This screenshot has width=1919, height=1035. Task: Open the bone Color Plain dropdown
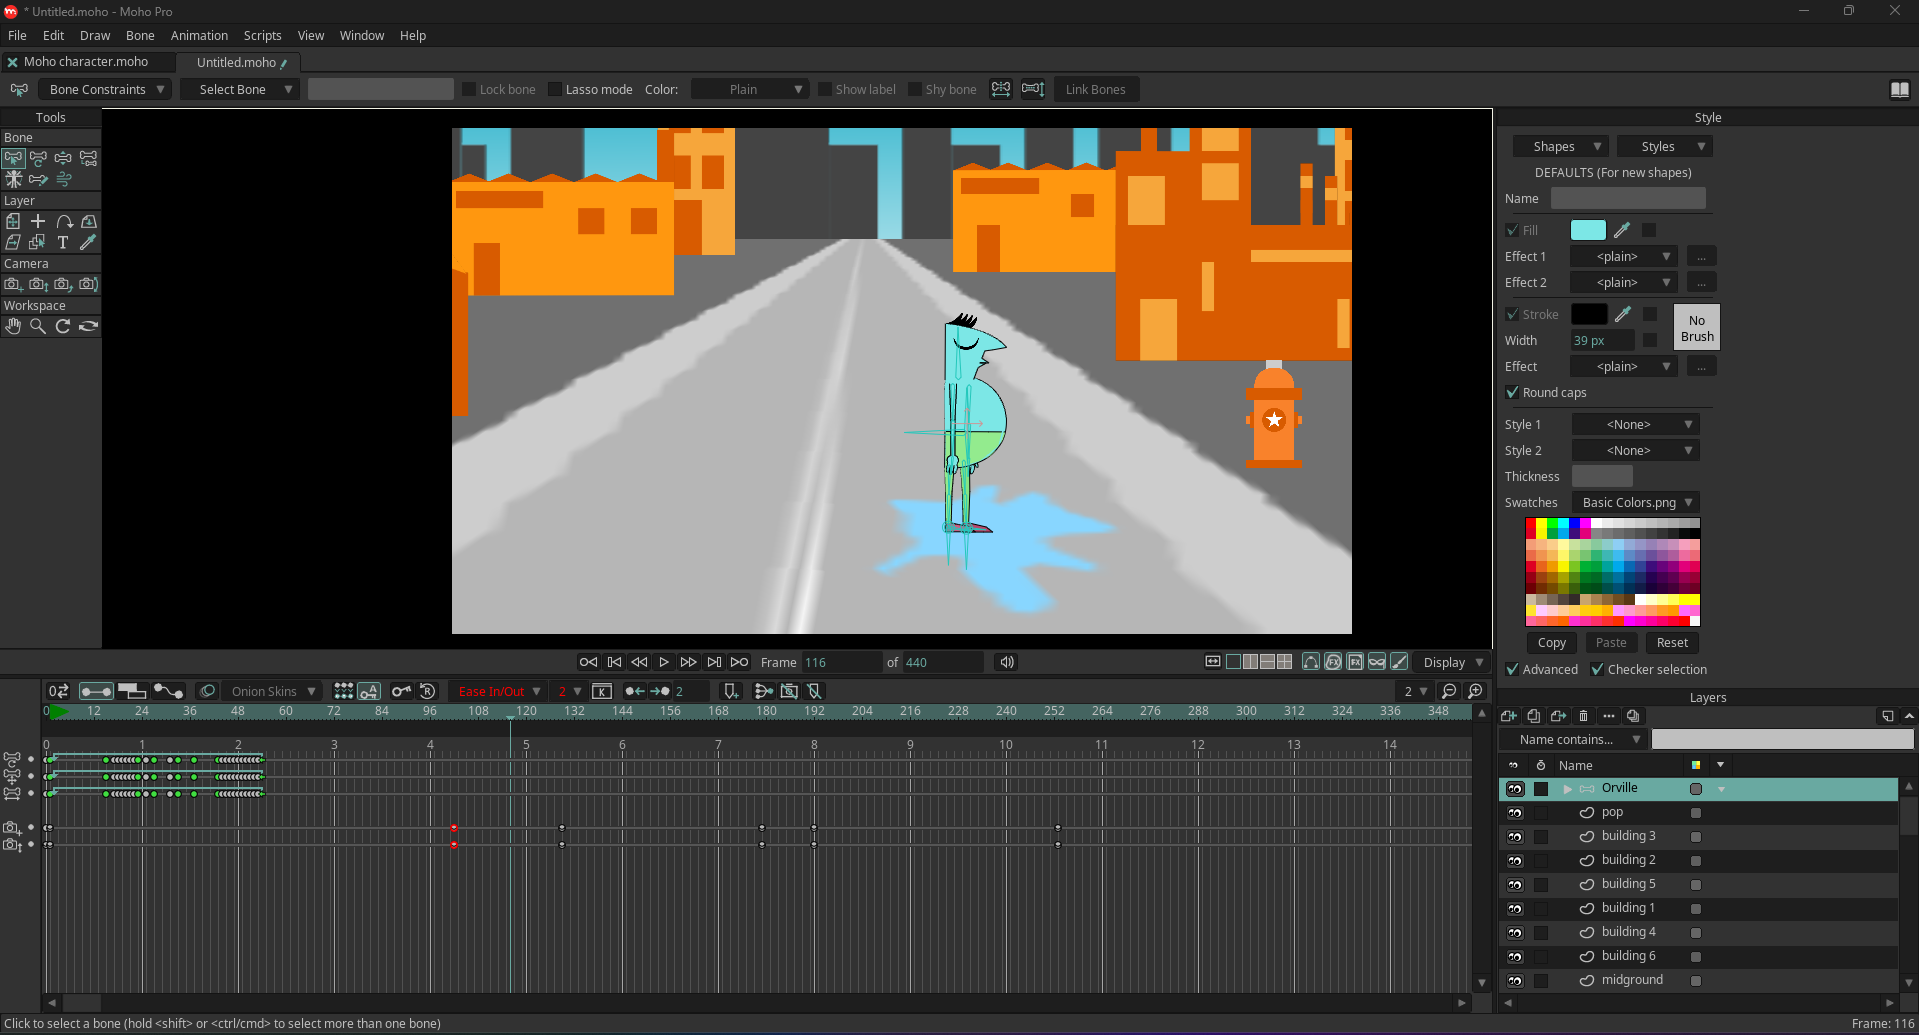[750, 89]
